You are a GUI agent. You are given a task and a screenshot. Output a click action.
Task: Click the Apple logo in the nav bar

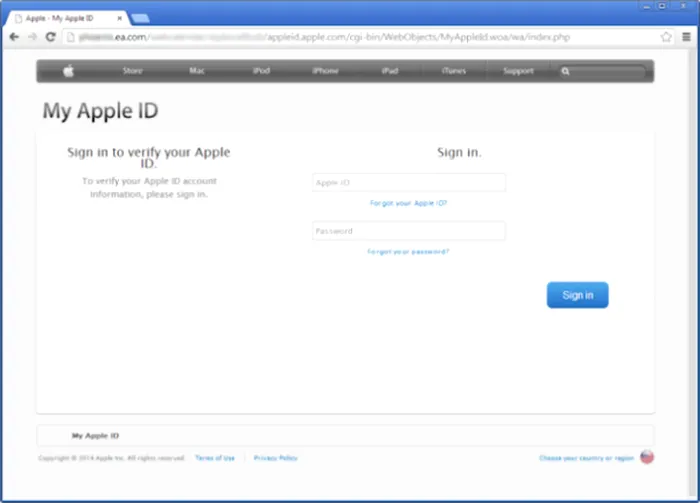[x=68, y=71]
